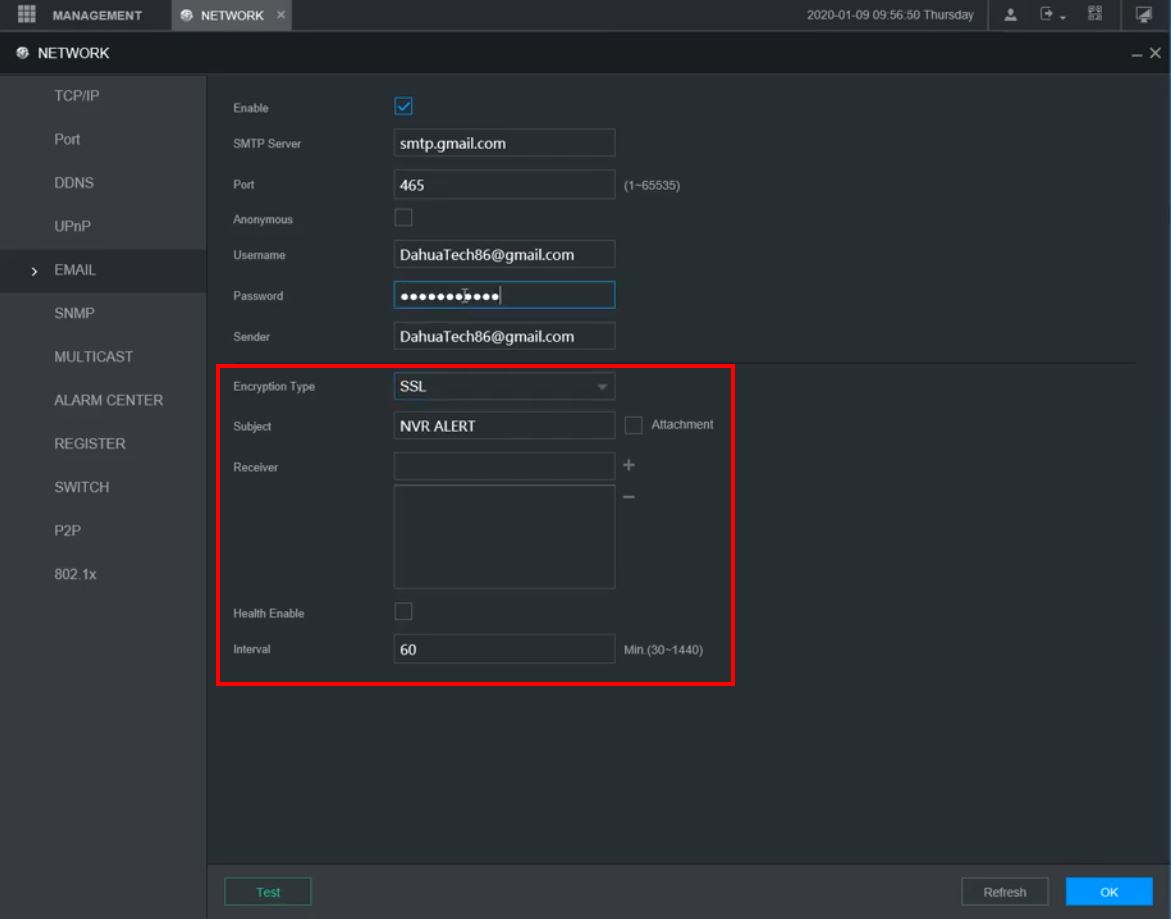1171x919 pixels.
Task: Uncheck the Enable checkbox
Action: click(404, 107)
